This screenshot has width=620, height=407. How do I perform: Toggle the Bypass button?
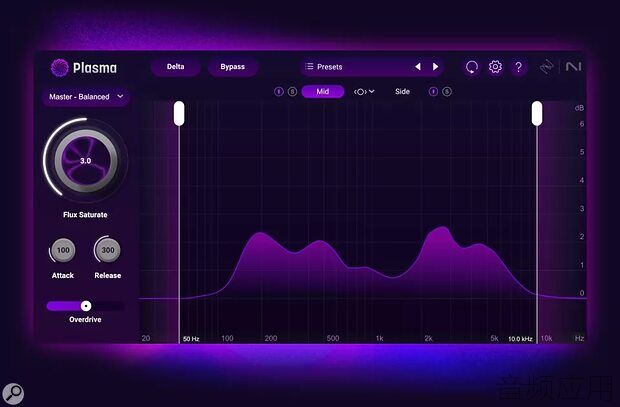tap(232, 67)
